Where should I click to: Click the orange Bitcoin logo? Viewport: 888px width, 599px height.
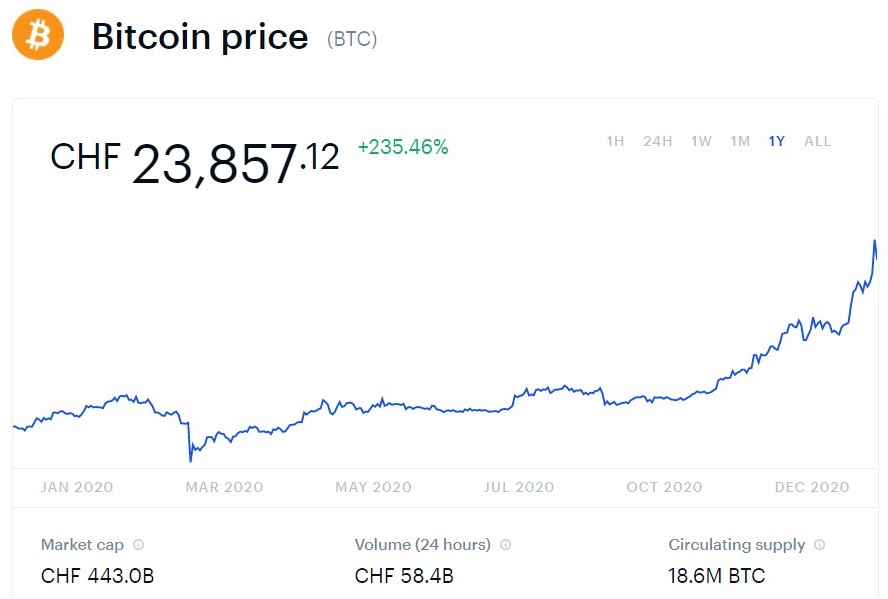point(38,37)
